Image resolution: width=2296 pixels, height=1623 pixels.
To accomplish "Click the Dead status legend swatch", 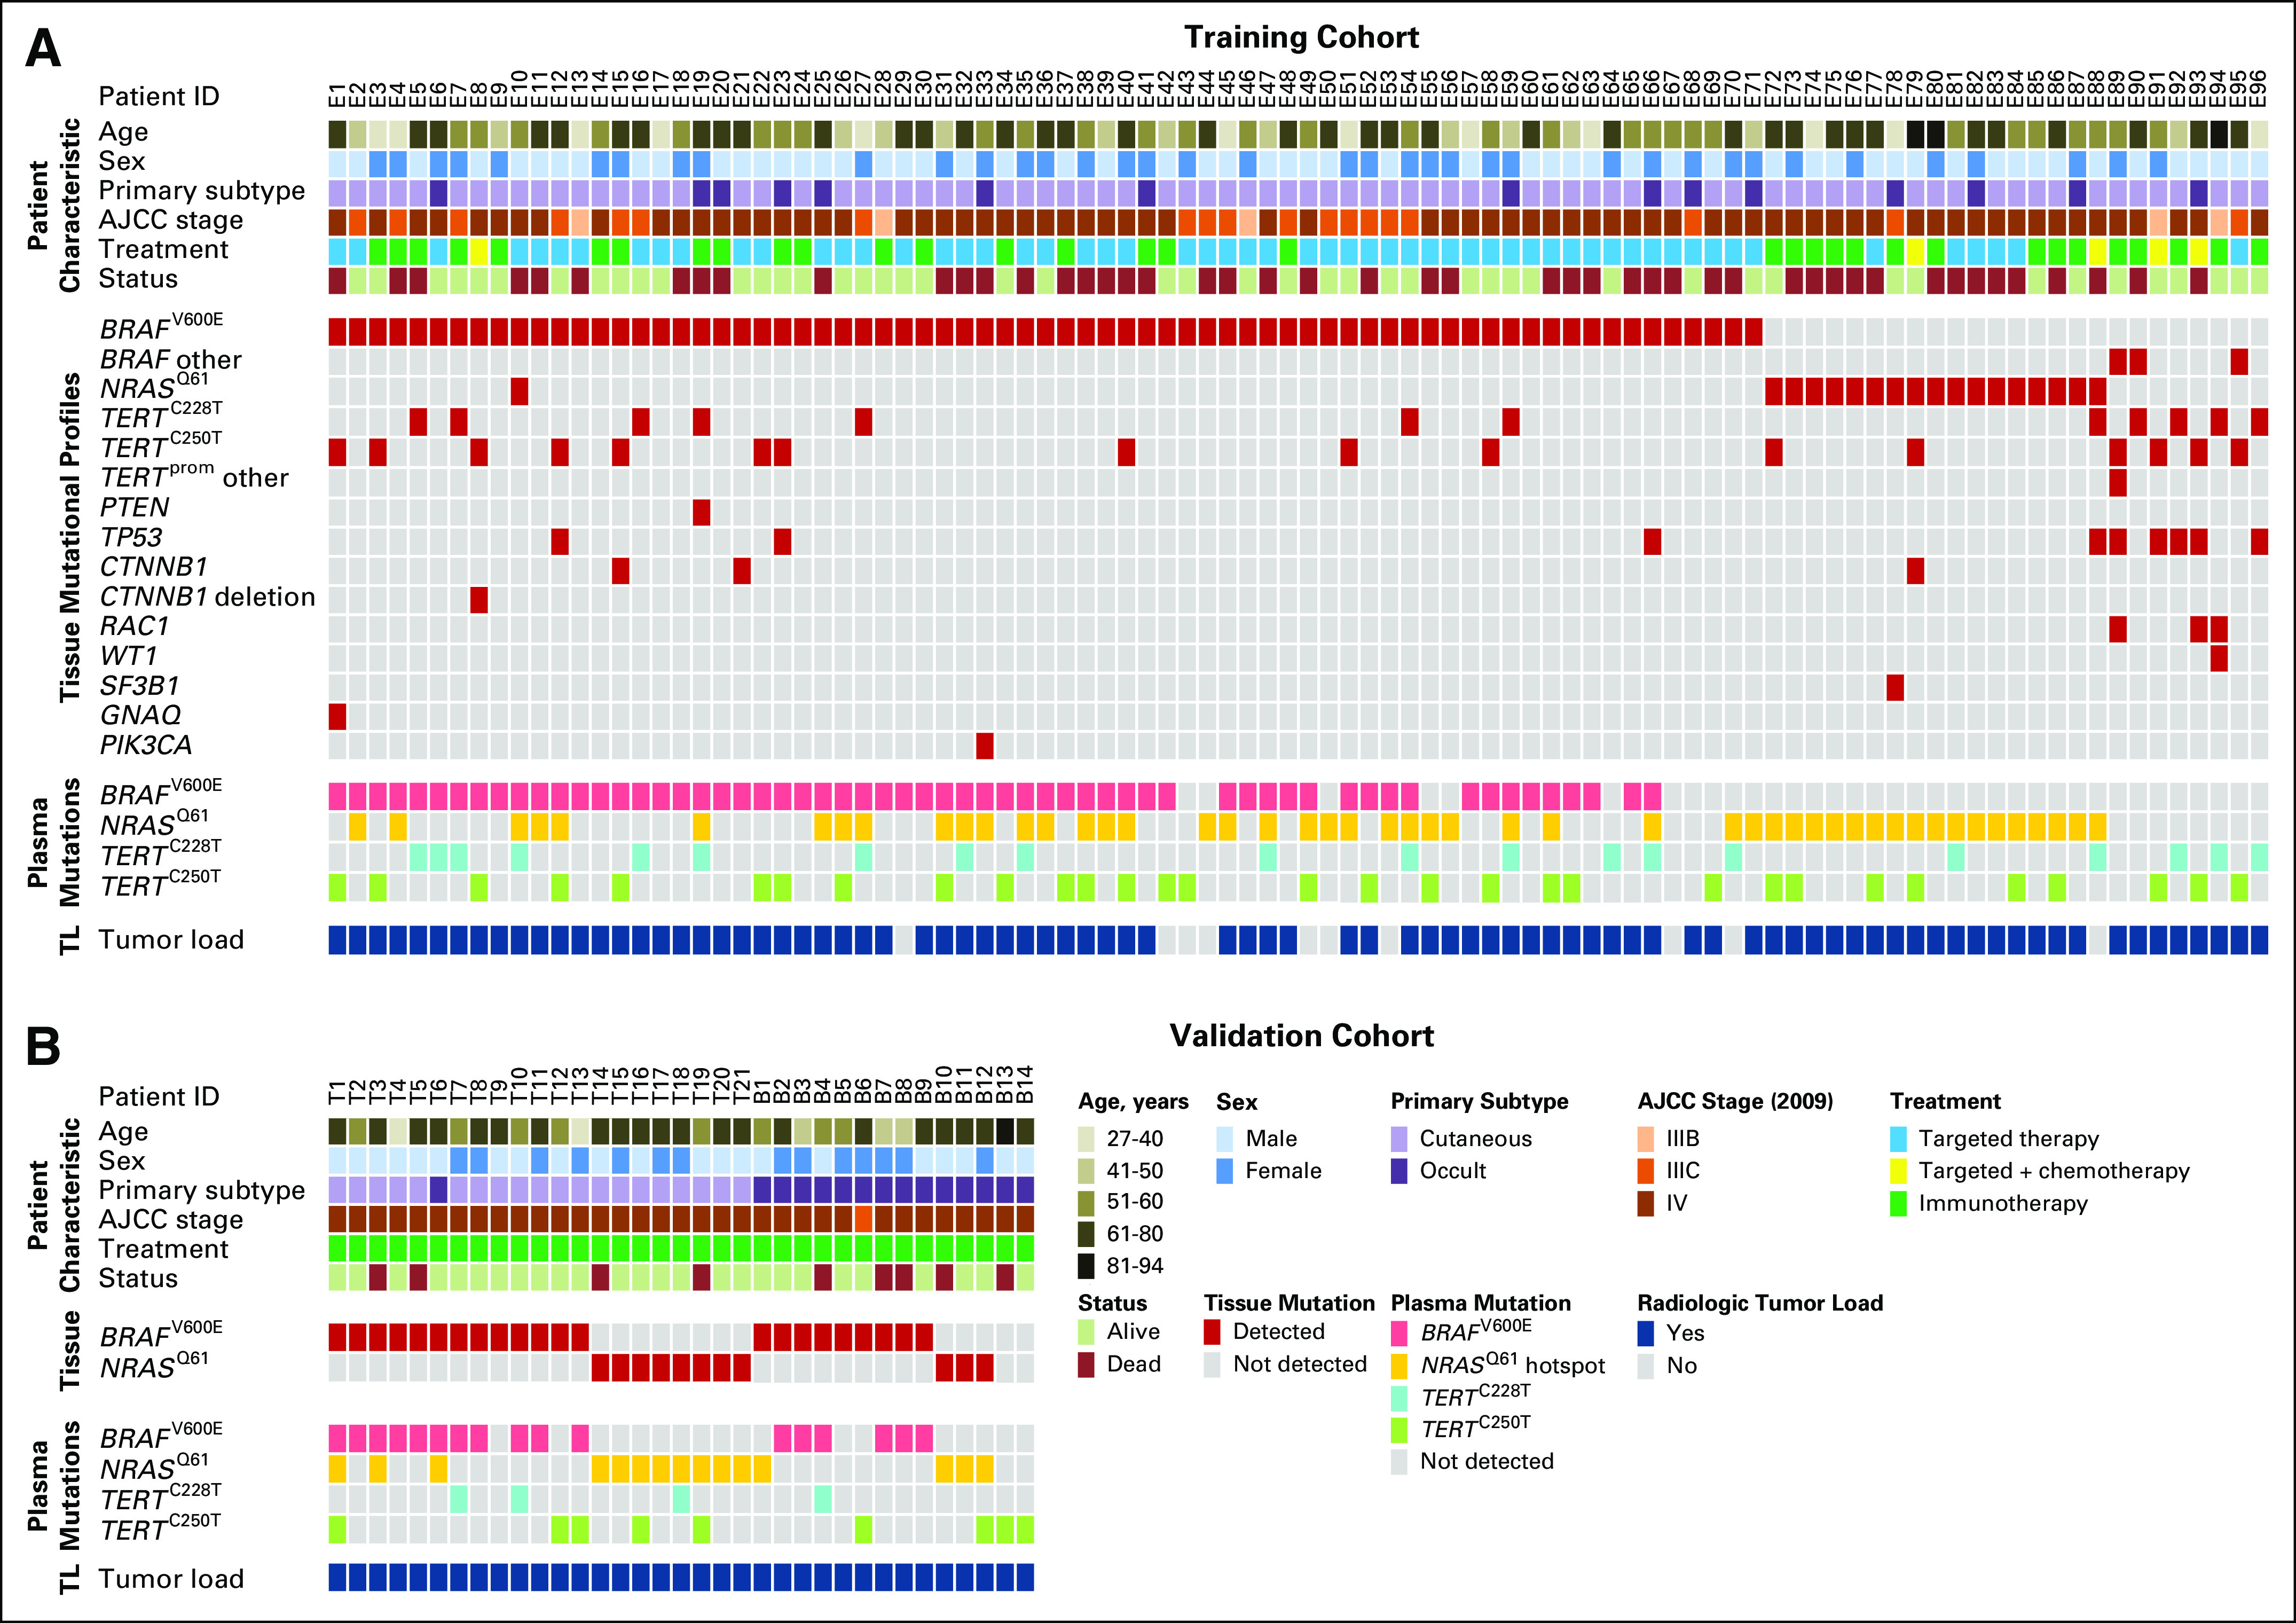I will tap(1086, 1364).
